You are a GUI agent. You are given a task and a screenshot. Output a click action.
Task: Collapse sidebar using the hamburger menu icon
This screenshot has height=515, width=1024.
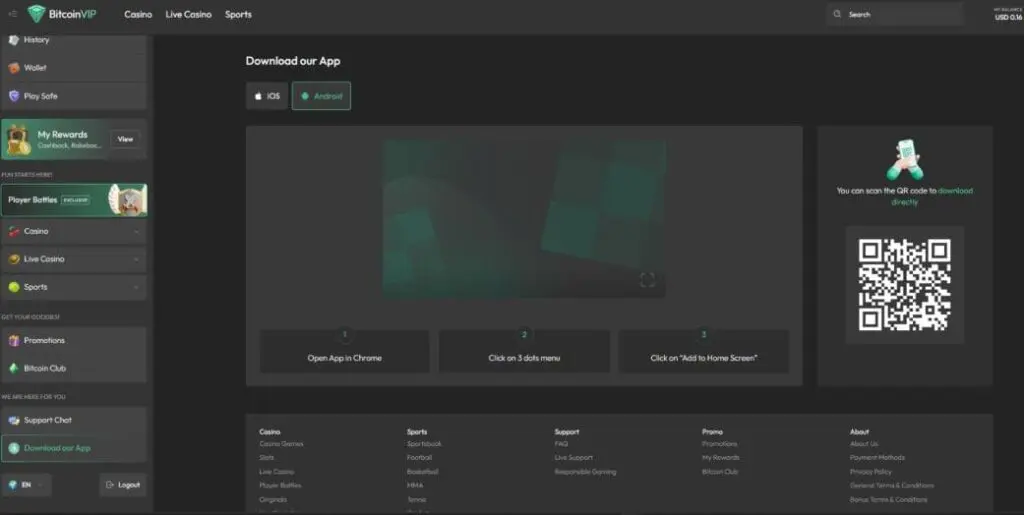12,14
